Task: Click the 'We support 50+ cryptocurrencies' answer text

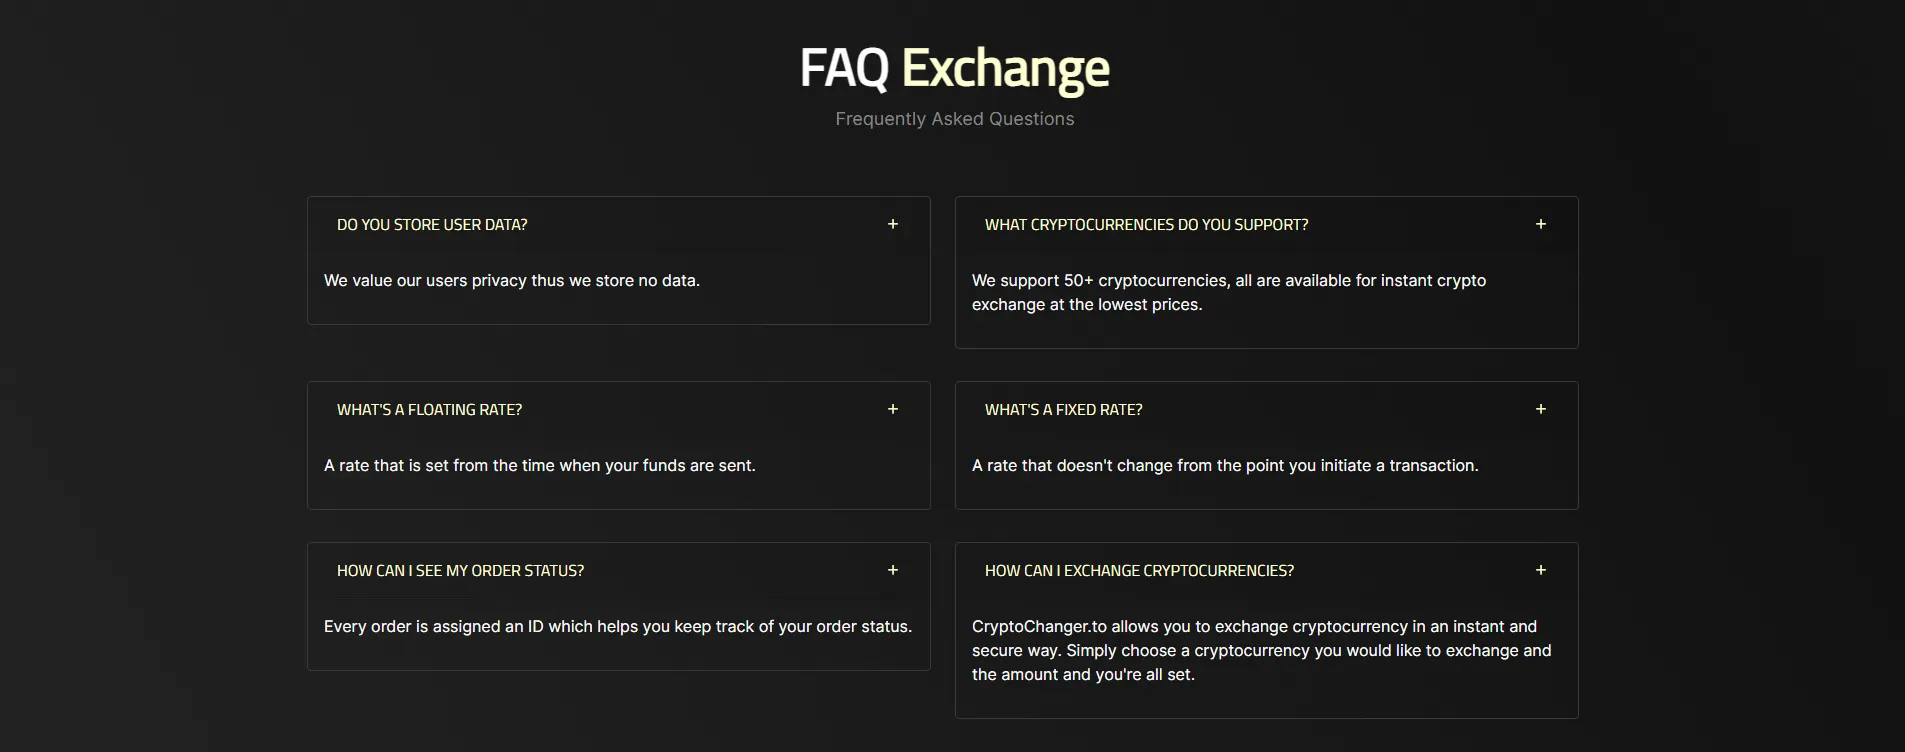Action: (1229, 293)
